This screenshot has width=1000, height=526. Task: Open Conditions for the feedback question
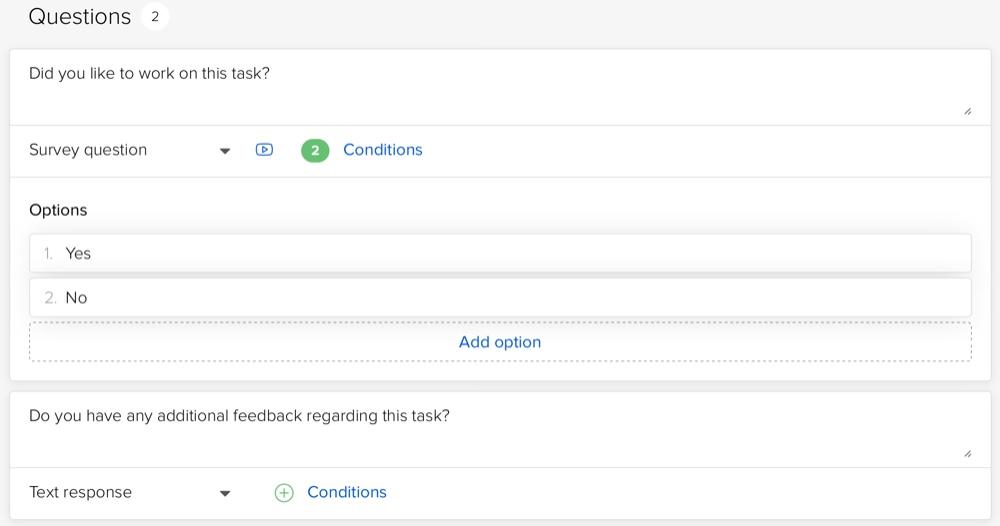pos(347,492)
